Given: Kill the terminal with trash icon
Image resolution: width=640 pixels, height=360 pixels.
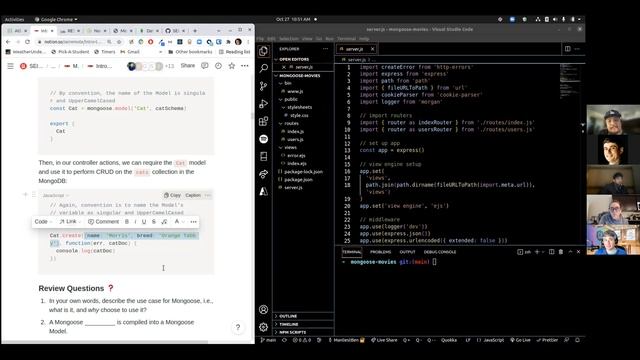Looking at the screenshot, I should [561, 252].
